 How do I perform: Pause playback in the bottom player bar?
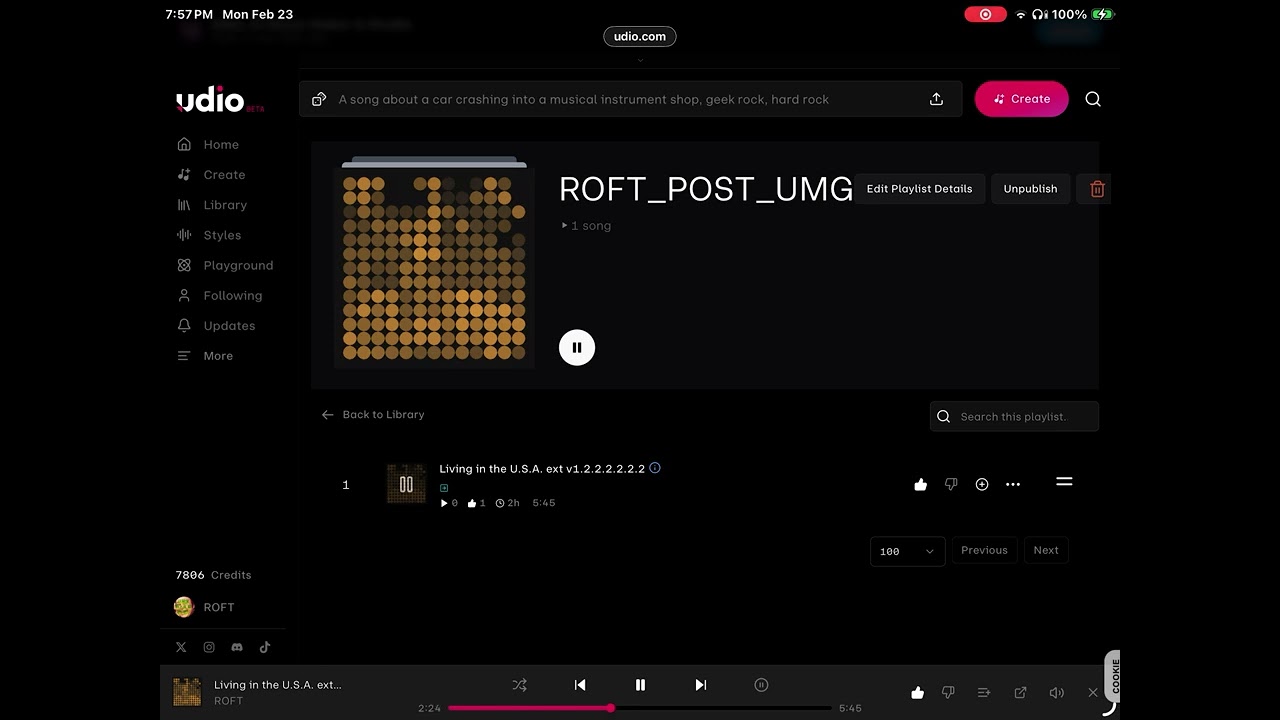tap(640, 685)
